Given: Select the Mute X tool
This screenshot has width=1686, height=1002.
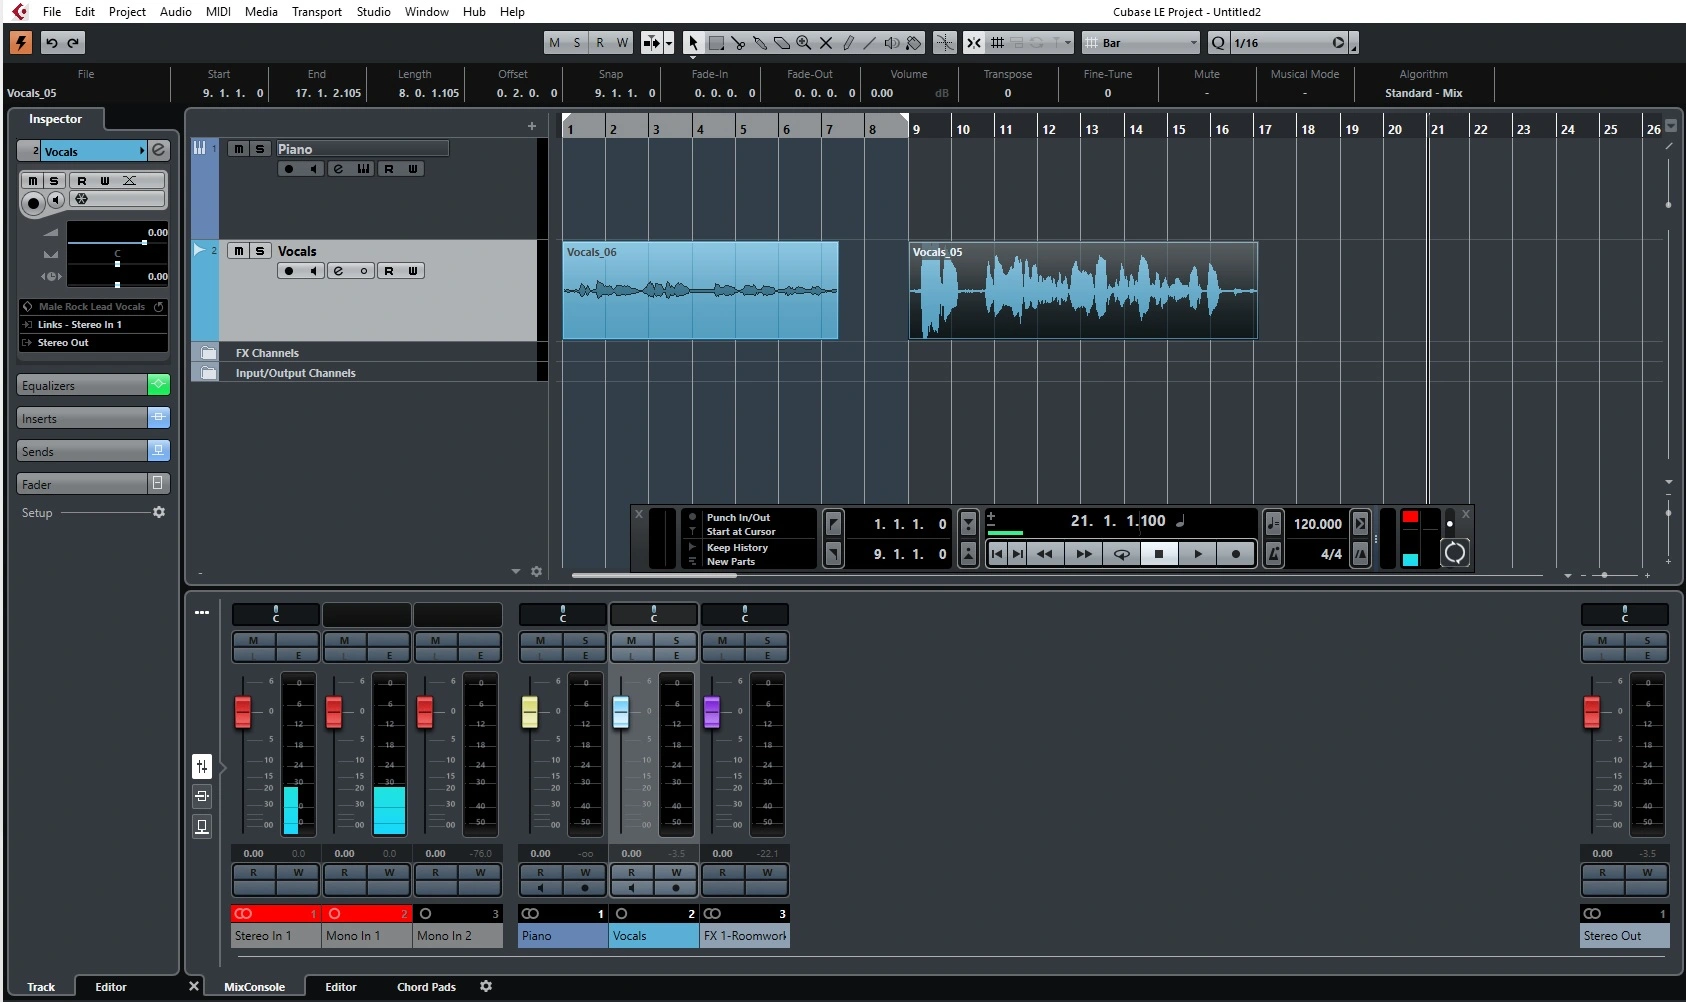Looking at the screenshot, I should (826, 43).
